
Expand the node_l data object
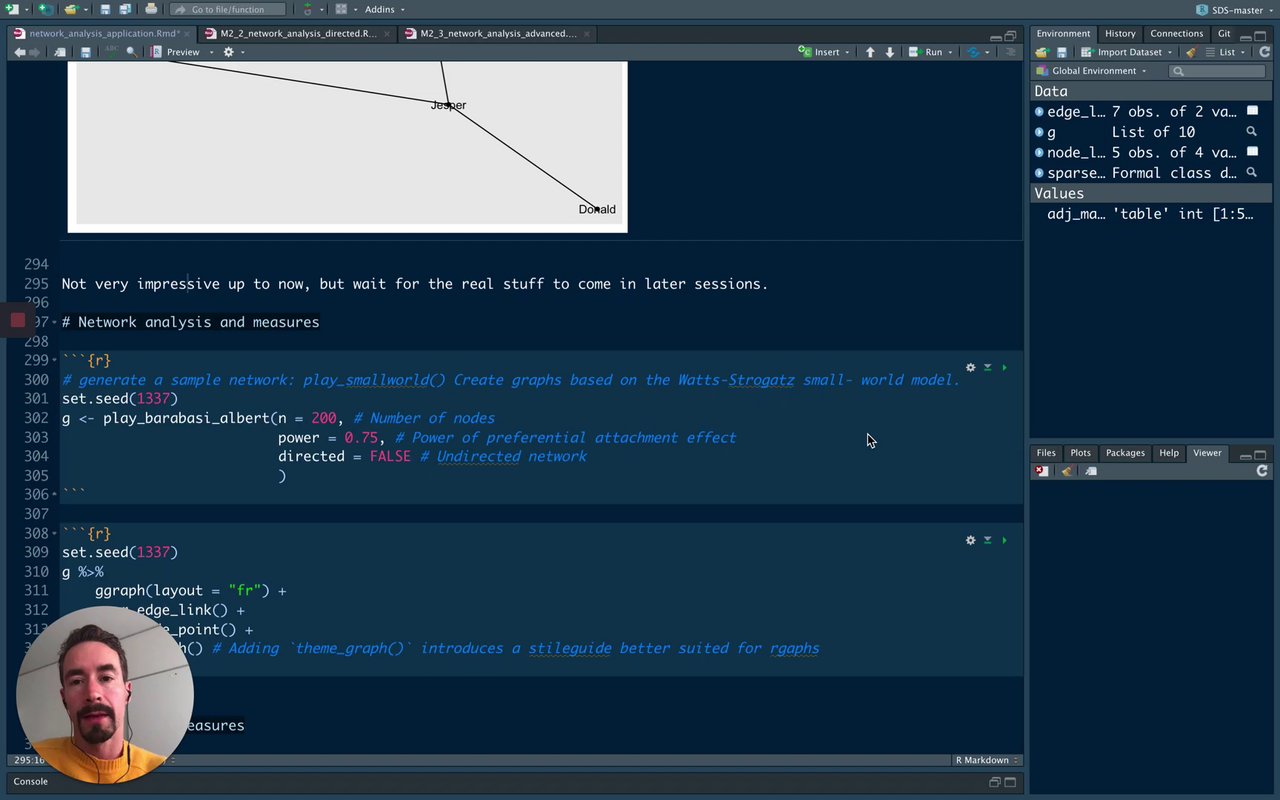coord(1040,153)
